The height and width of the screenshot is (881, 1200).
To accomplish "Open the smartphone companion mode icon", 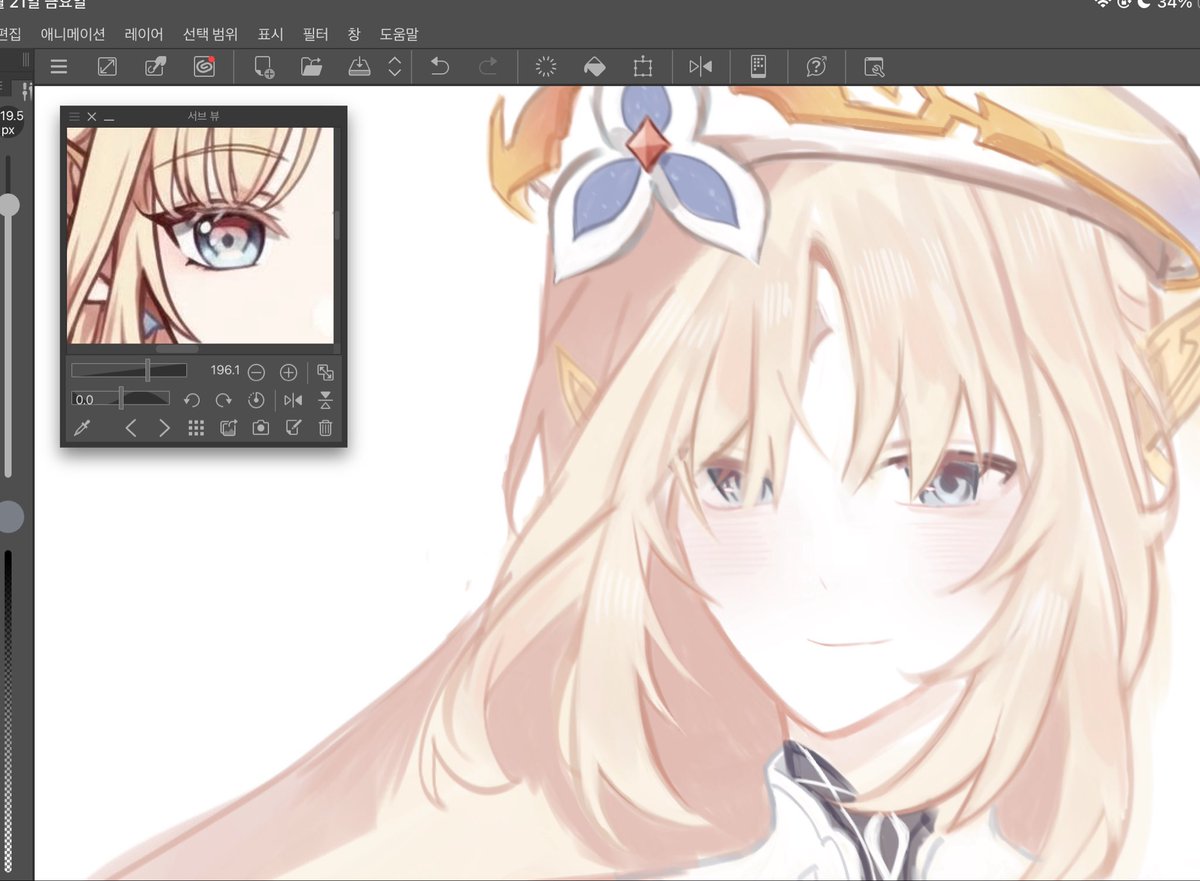I will pos(758,67).
